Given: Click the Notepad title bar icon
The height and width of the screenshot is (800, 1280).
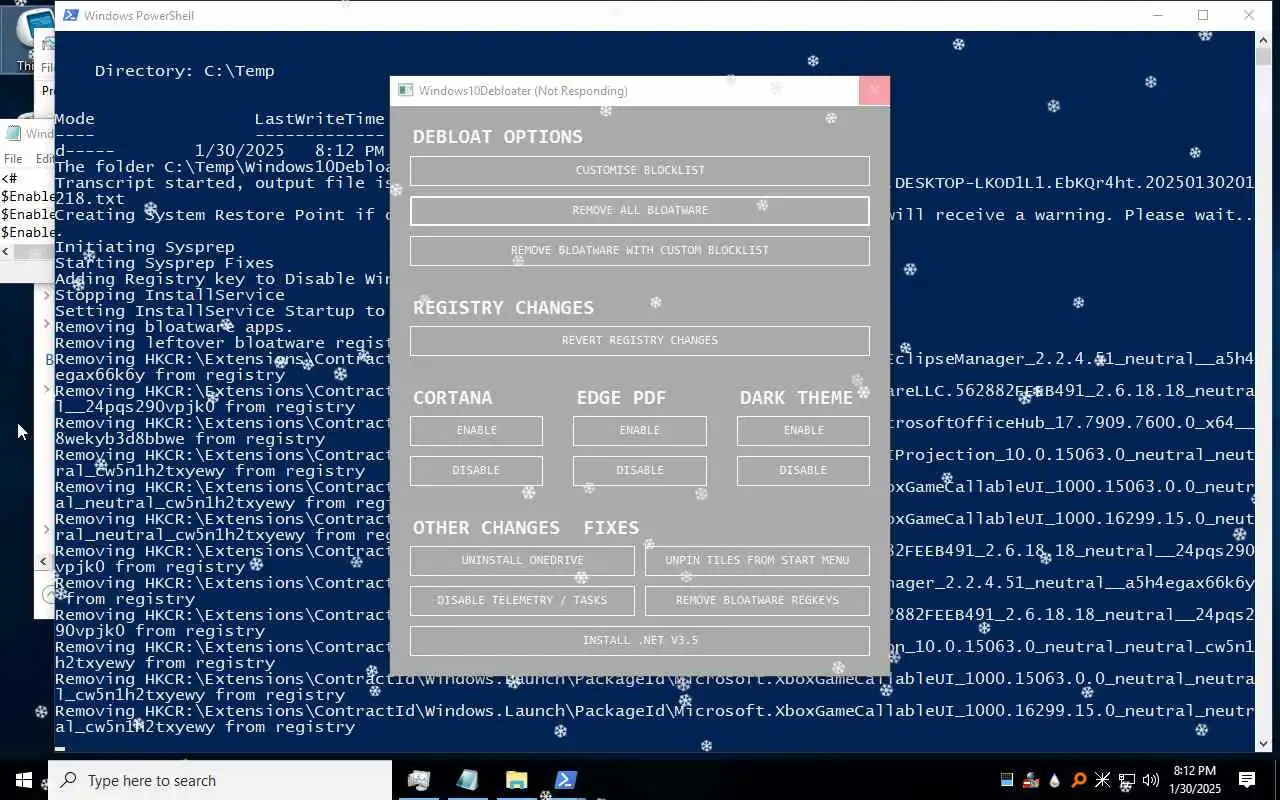Looking at the screenshot, I should coord(14,133).
